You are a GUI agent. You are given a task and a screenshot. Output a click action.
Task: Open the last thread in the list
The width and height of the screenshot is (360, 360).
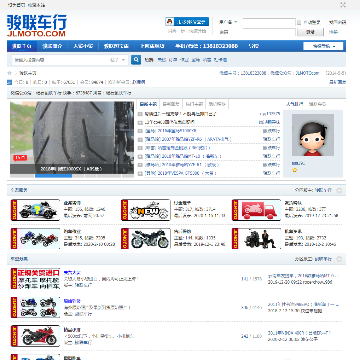coord(180,173)
